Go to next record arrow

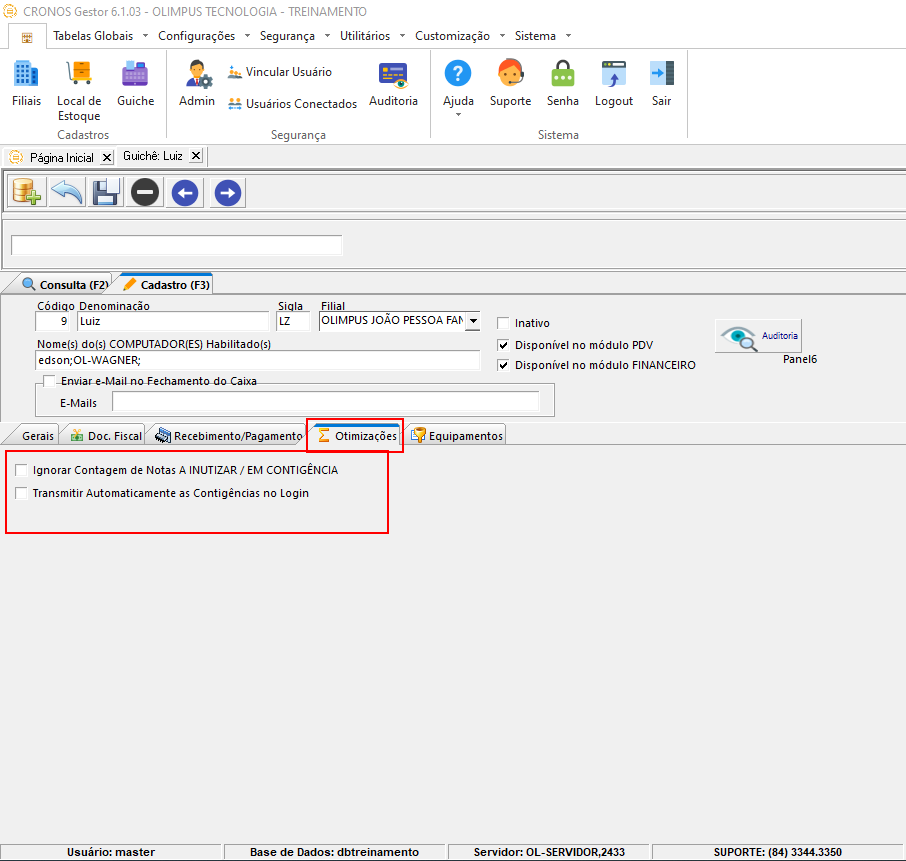click(228, 192)
